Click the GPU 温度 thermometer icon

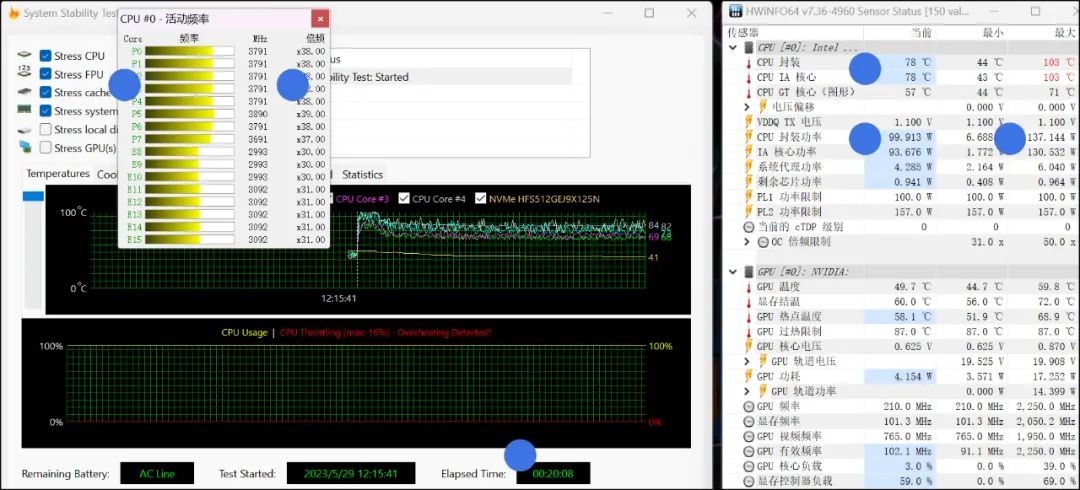(747, 287)
